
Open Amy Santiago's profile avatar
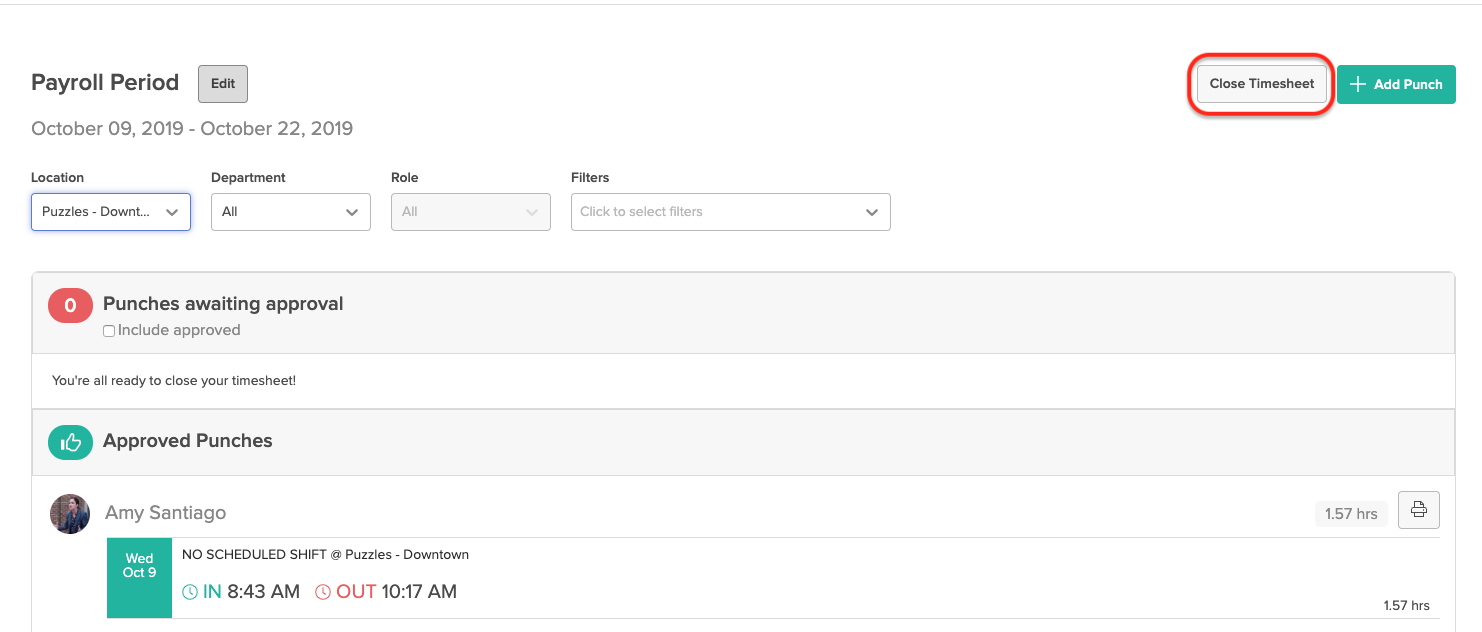[x=69, y=513]
